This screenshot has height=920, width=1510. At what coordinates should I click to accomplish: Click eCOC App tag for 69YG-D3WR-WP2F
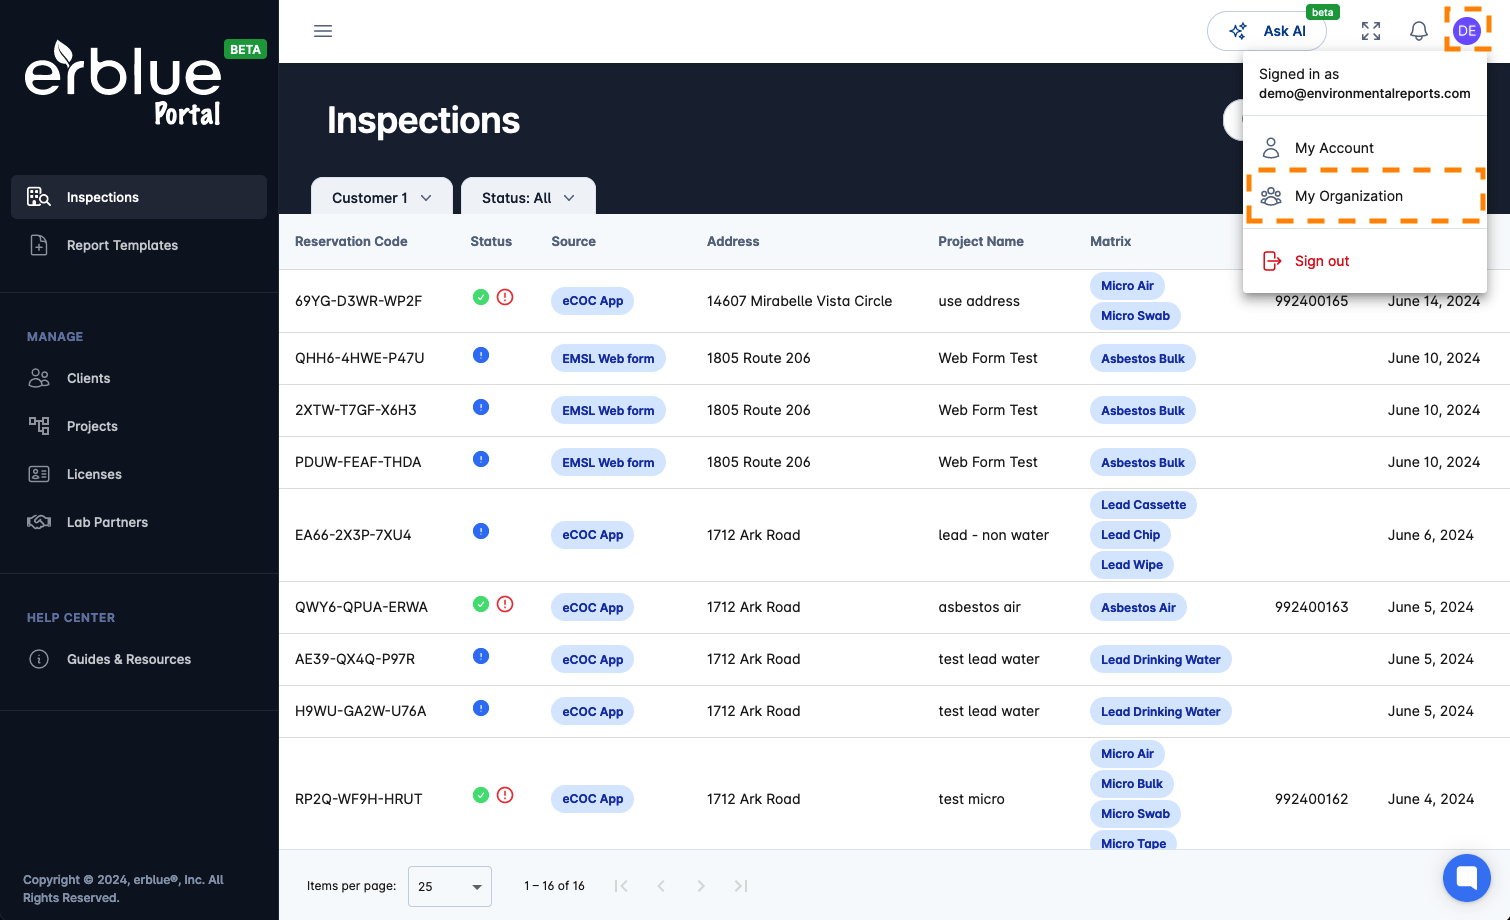[592, 301]
